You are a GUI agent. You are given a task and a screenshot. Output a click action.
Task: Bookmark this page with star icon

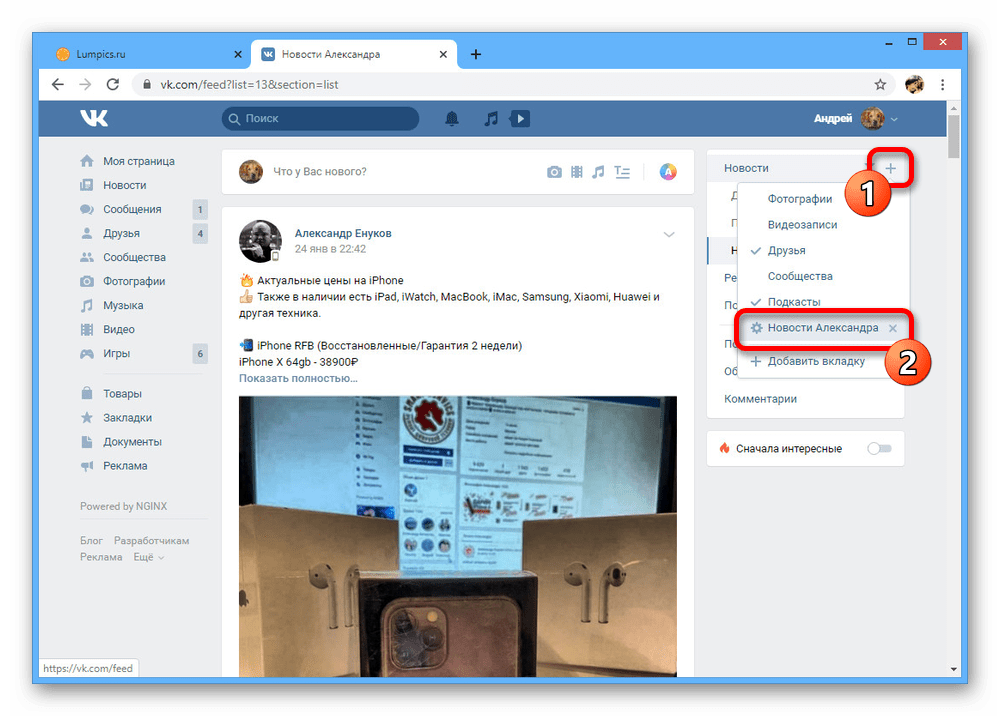coord(880,85)
